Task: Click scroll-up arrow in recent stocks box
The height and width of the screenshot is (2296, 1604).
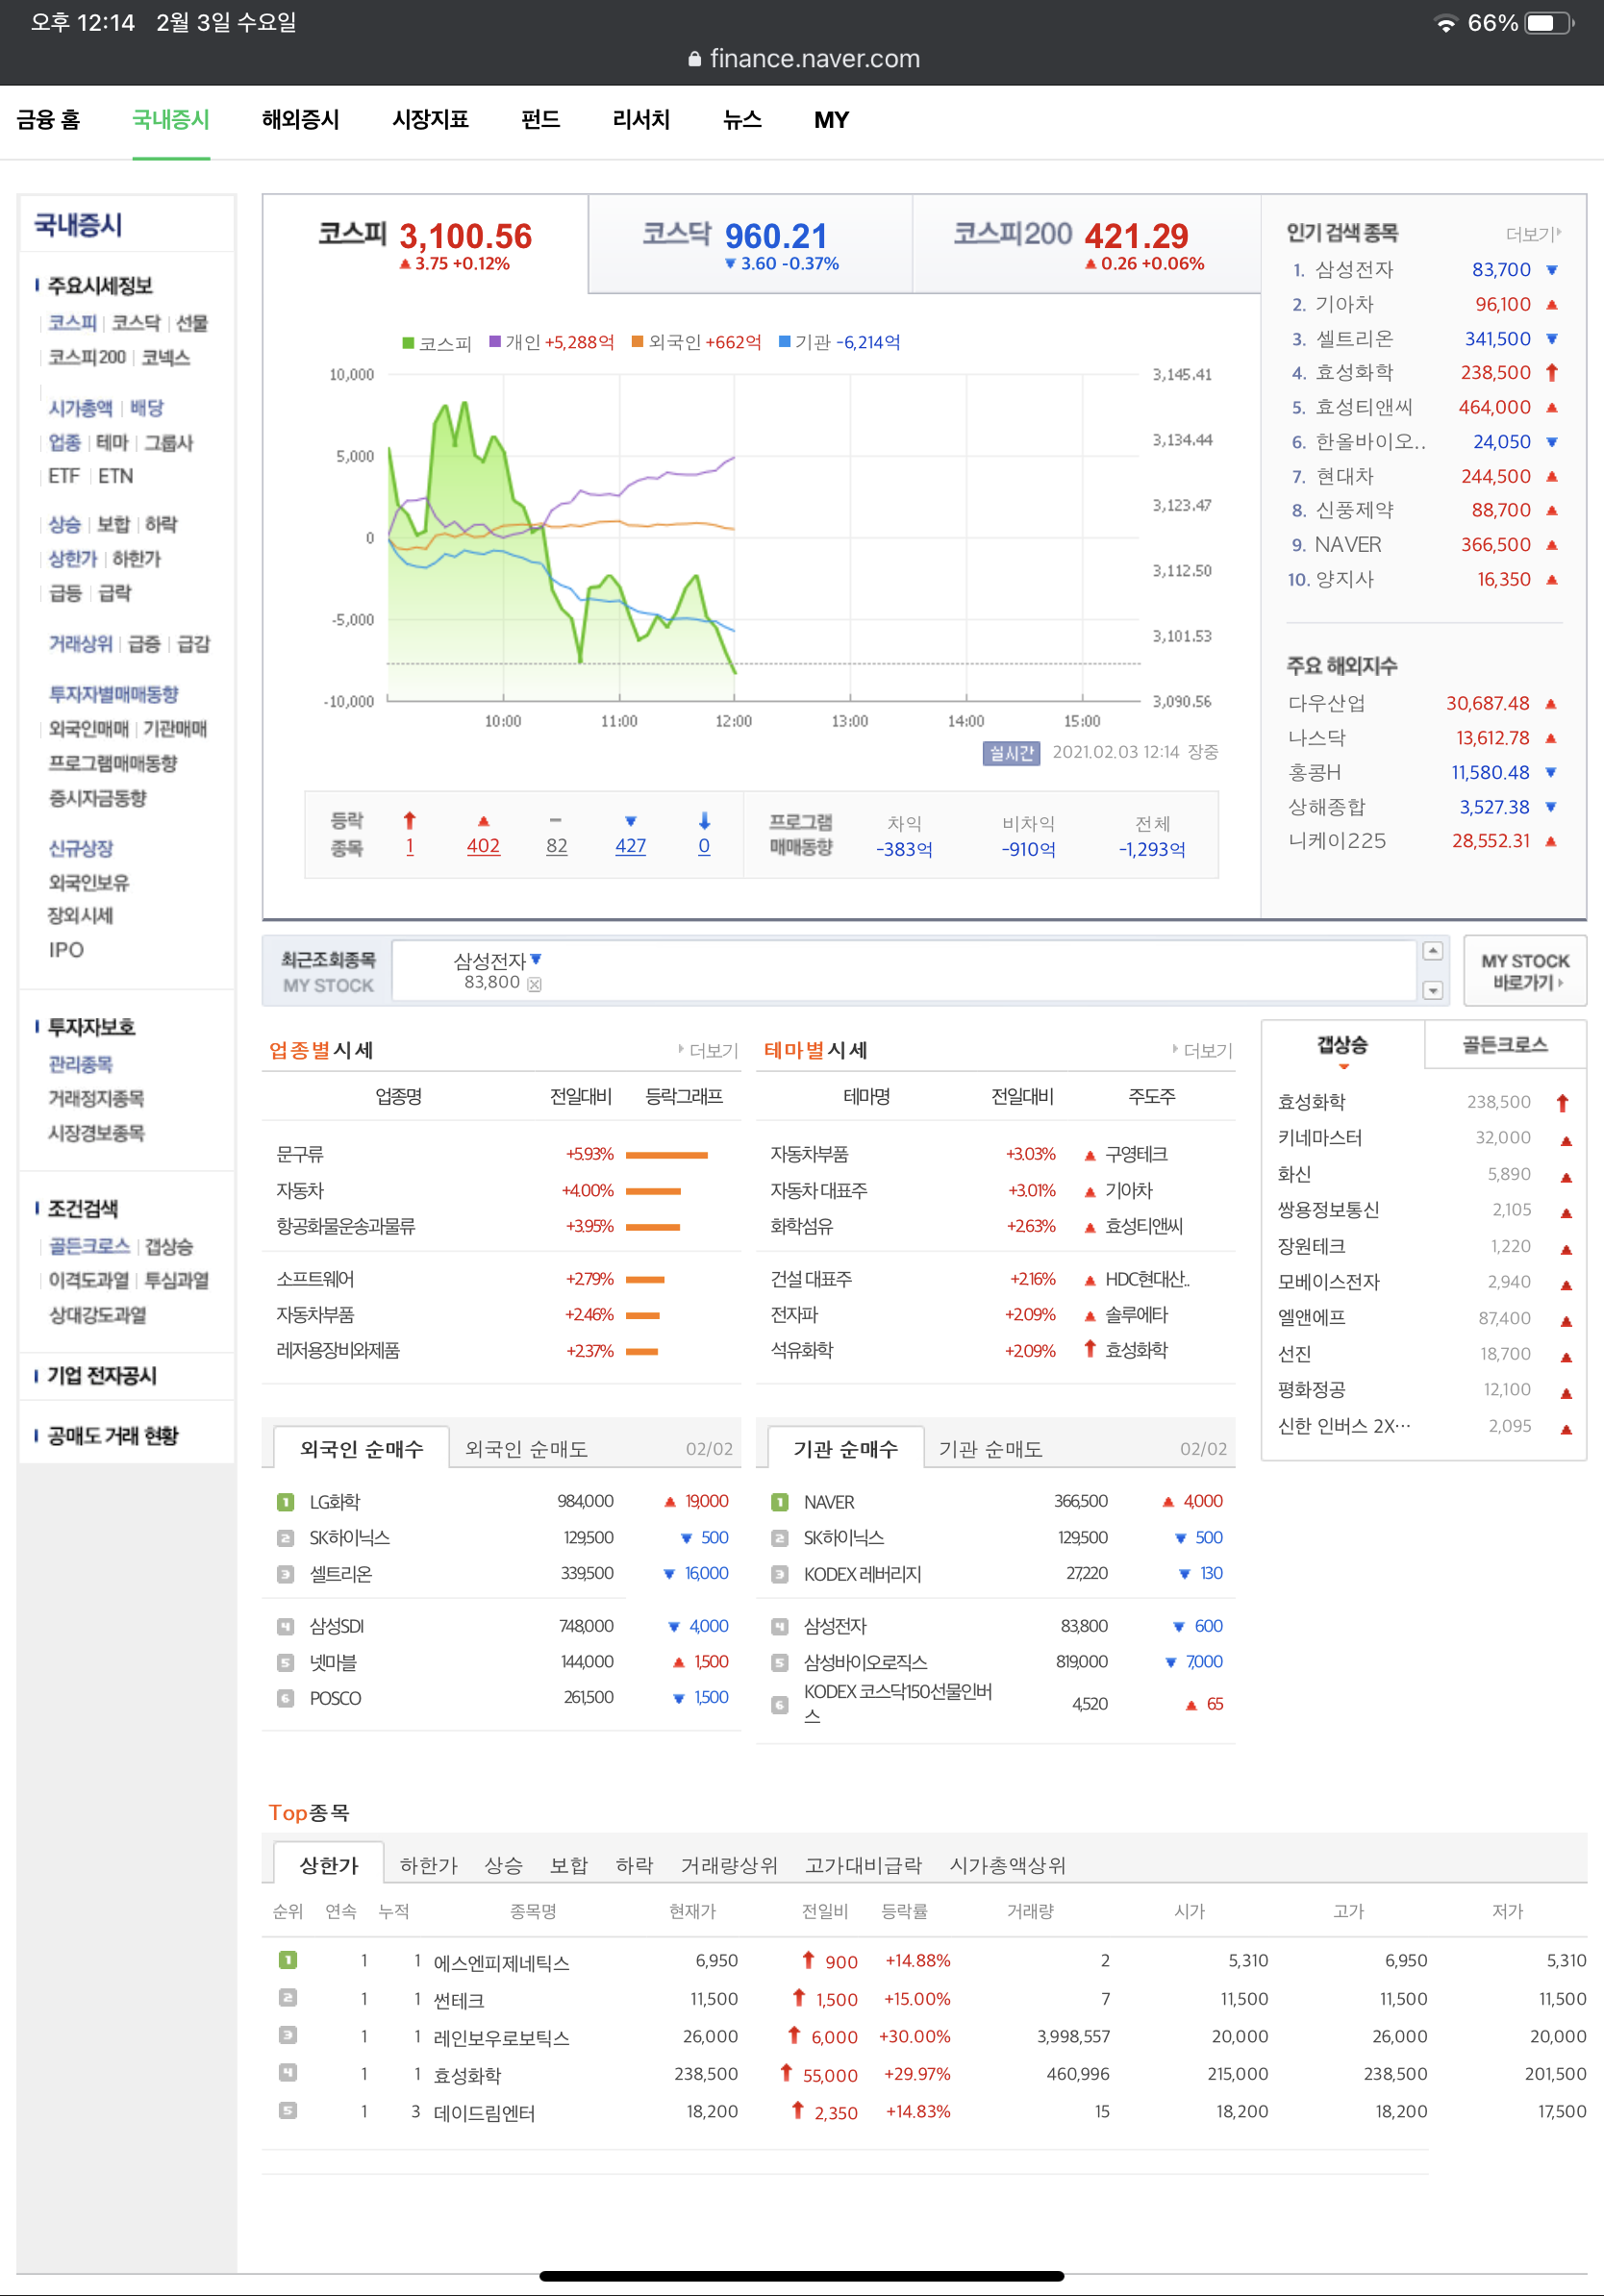Action: 1433,951
